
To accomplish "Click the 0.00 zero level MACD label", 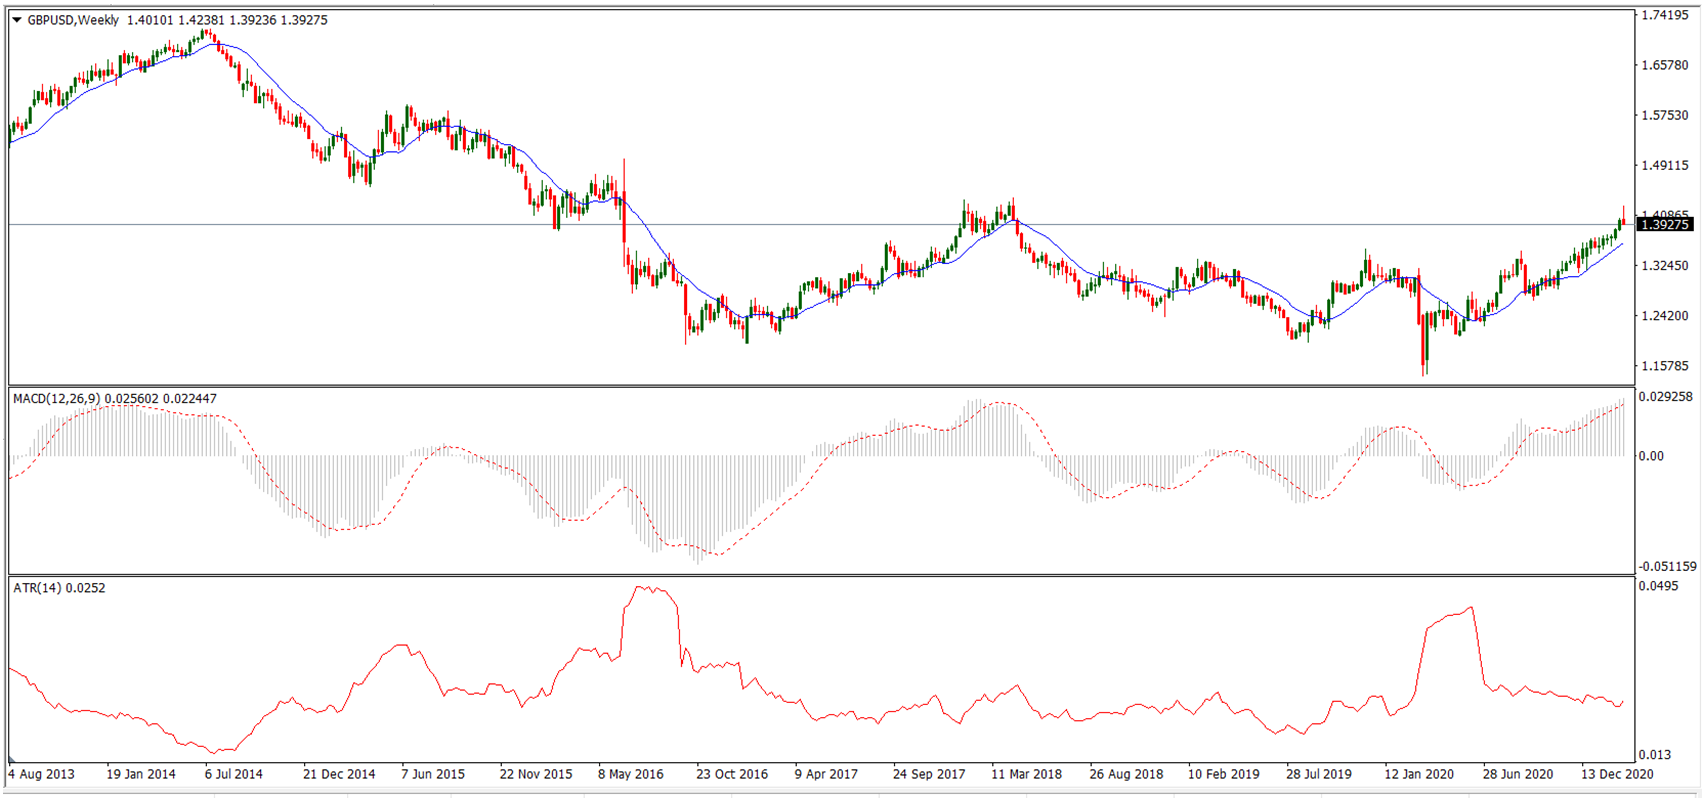I will [x=1651, y=456].
